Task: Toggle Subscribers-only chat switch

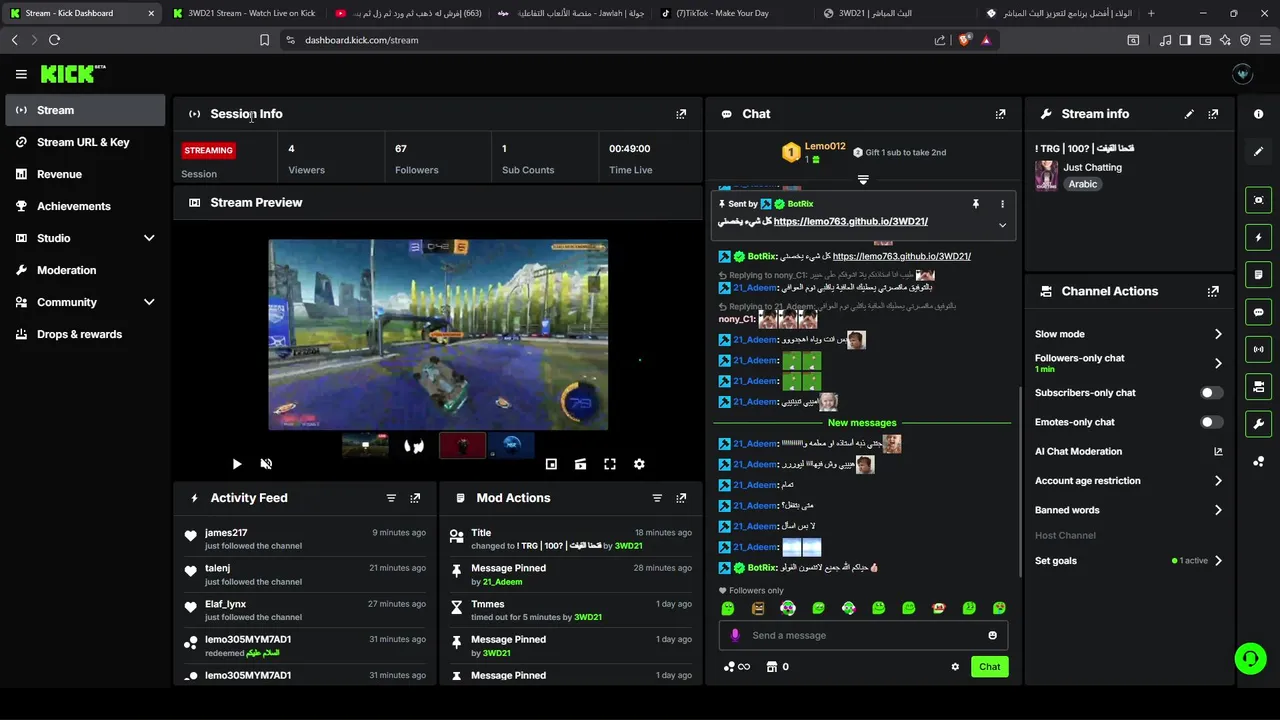Action: pos(1211,393)
